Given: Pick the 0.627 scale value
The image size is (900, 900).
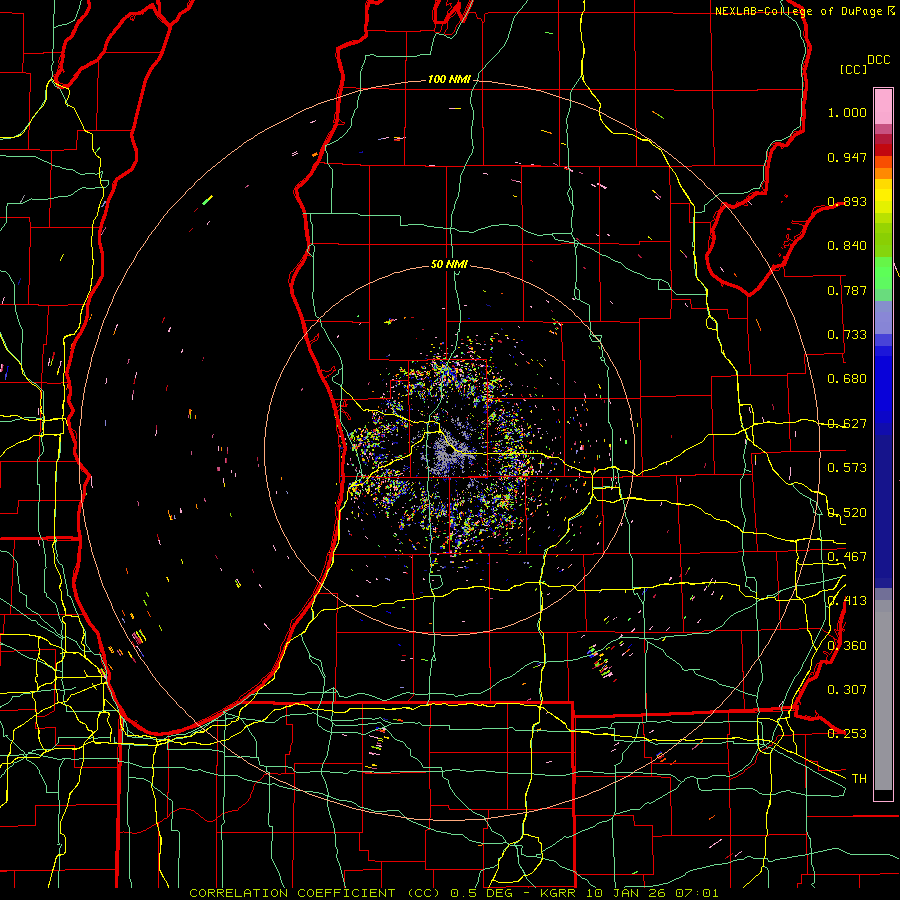Looking at the screenshot, I should pos(847,424).
